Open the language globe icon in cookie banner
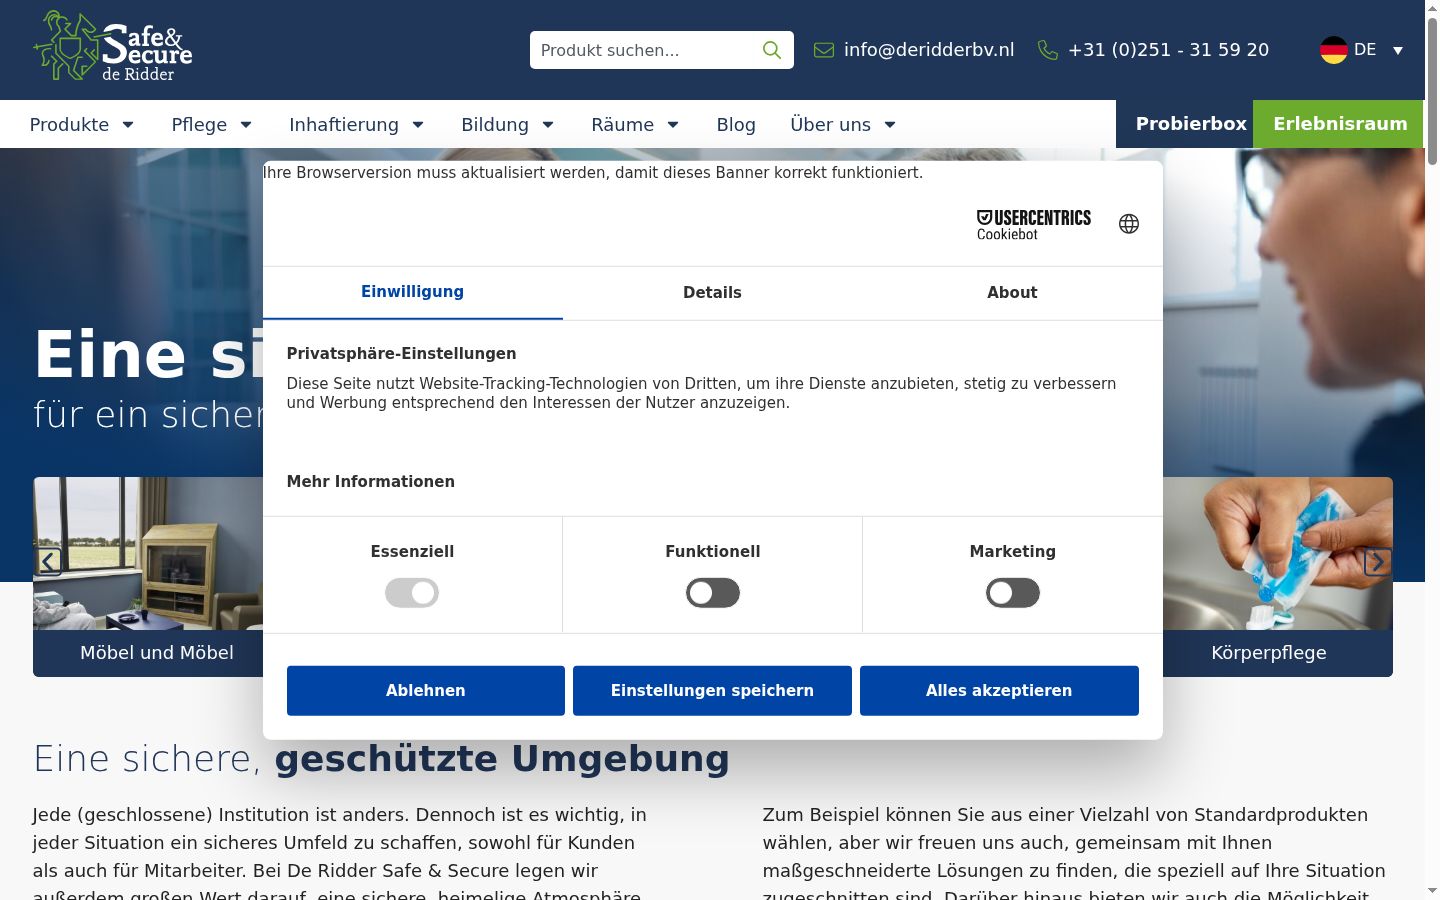The height and width of the screenshot is (900, 1440). (1129, 224)
